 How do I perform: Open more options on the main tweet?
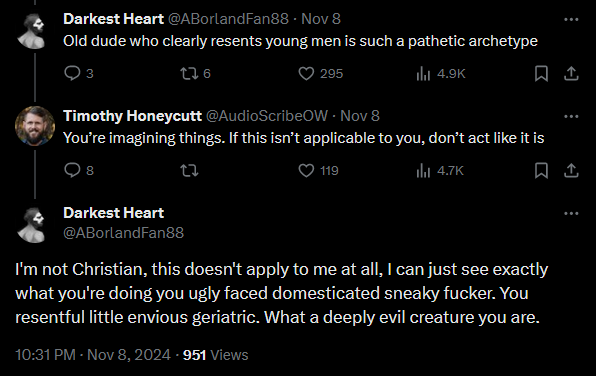click(x=571, y=213)
